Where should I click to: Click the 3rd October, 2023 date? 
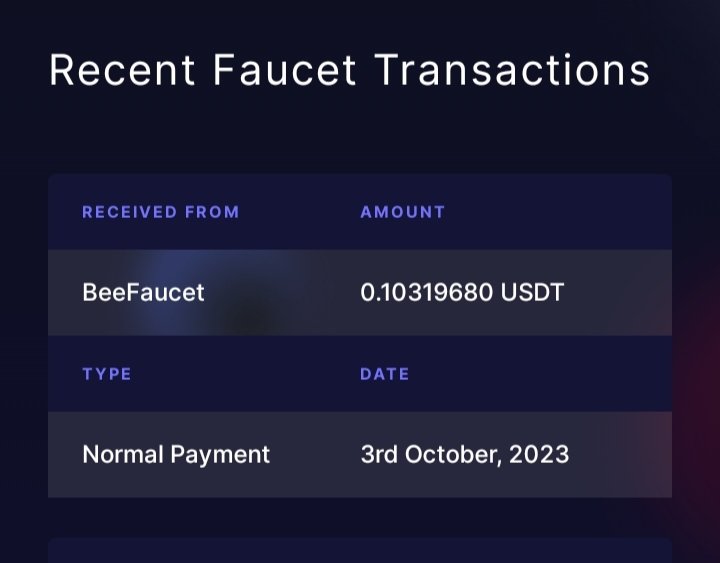pyautogui.click(x=465, y=455)
